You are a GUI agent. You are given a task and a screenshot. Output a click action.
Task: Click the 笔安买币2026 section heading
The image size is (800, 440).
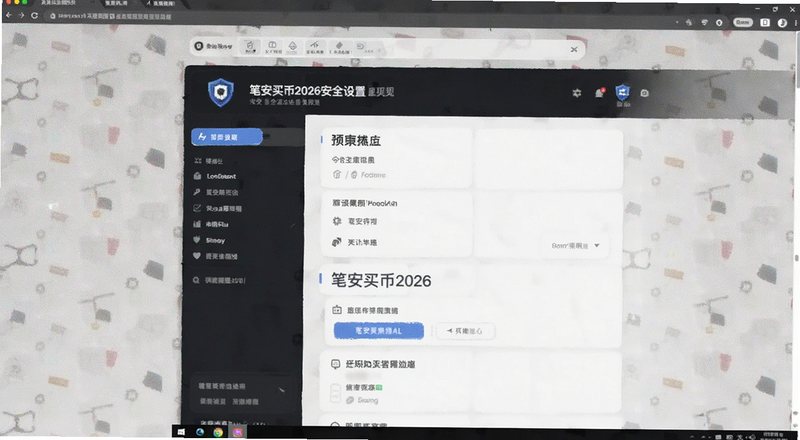381,280
